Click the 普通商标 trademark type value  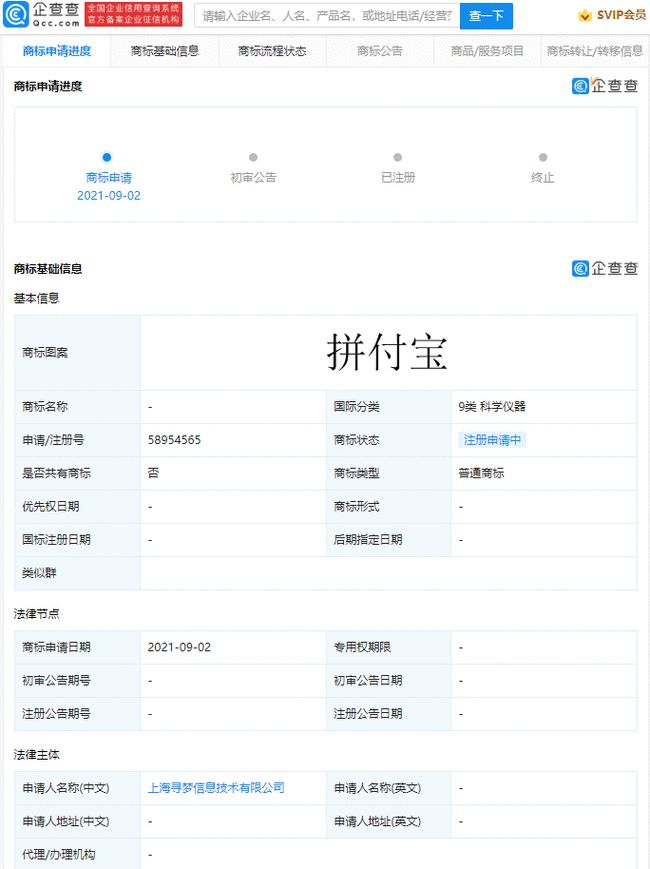click(x=481, y=473)
